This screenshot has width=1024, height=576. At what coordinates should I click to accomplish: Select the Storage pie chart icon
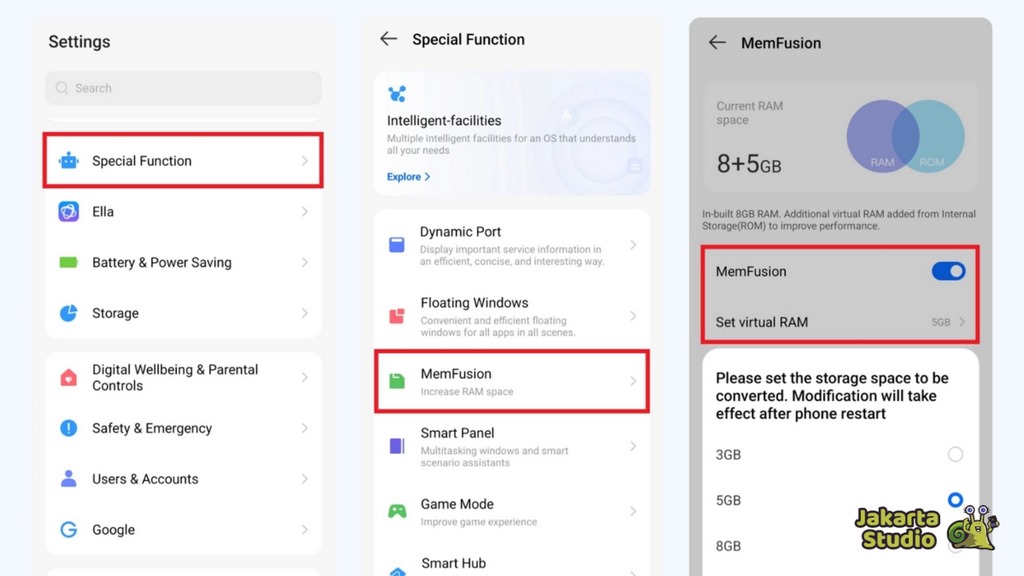68,313
